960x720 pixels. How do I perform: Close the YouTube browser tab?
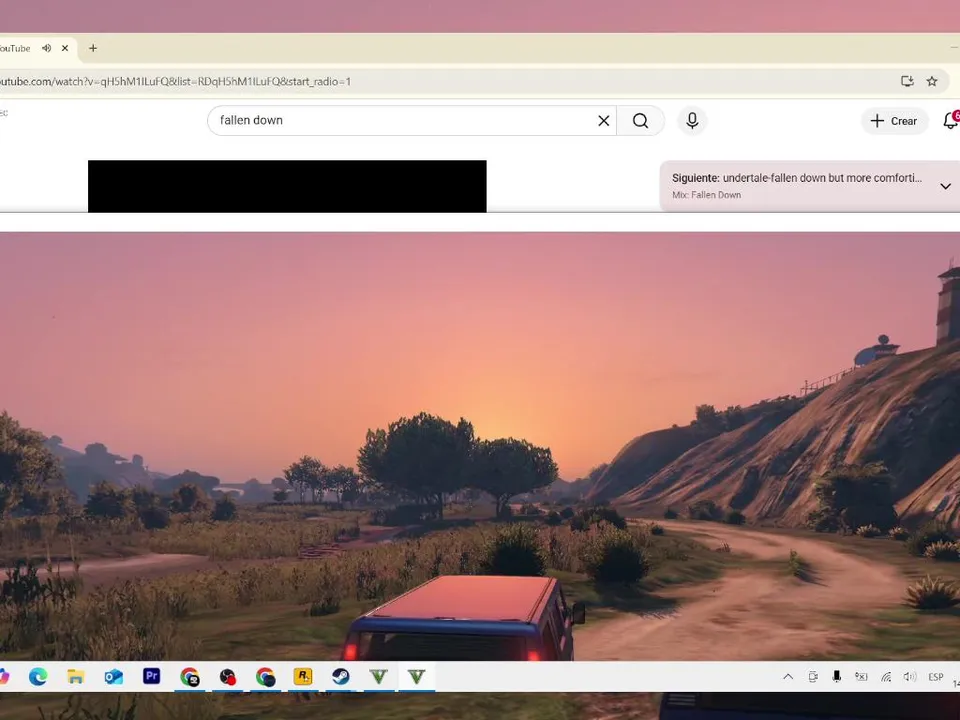[x=65, y=48]
